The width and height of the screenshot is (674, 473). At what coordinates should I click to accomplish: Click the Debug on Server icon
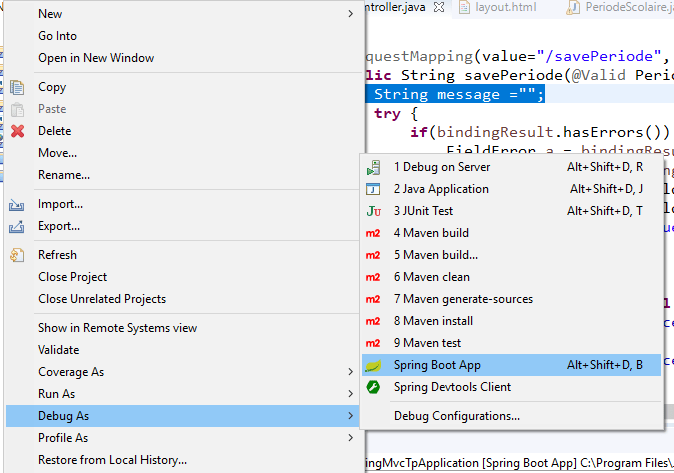click(373, 167)
